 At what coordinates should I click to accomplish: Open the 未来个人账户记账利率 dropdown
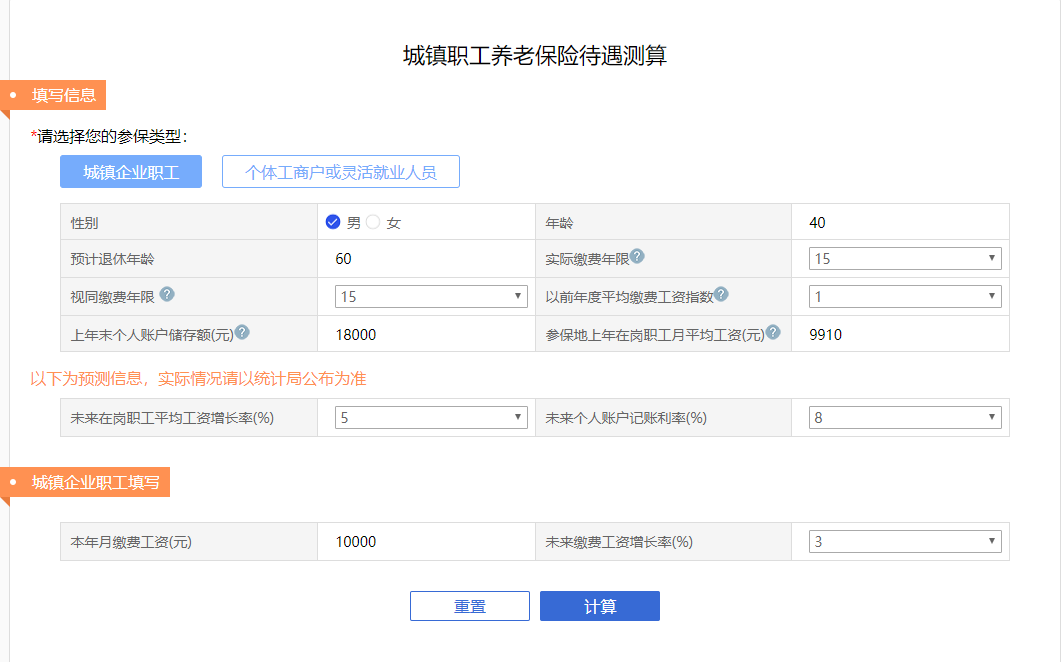(904, 418)
